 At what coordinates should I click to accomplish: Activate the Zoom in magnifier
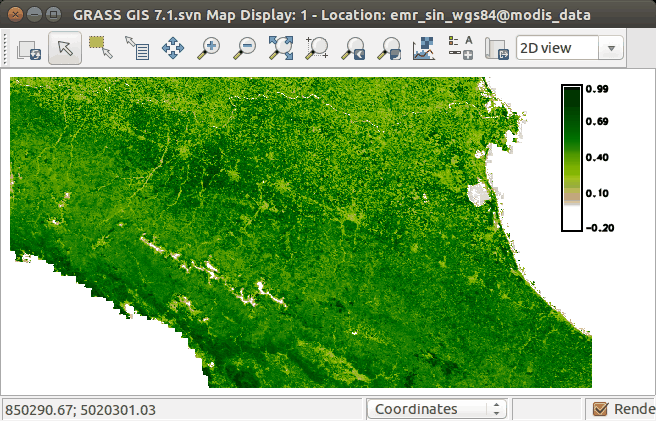tap(208, 47)
